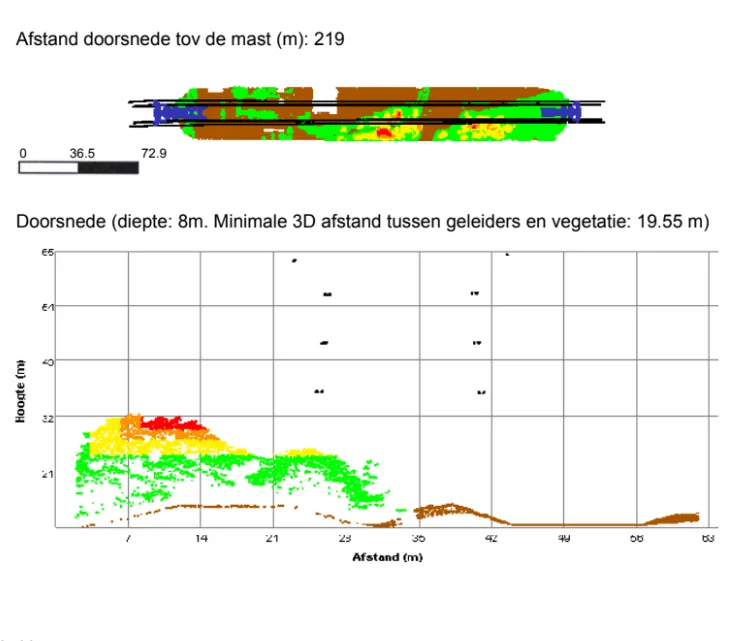
Task: Click the 'Afstand doorsnede tov de mast' heading
Action: point(180,39)
